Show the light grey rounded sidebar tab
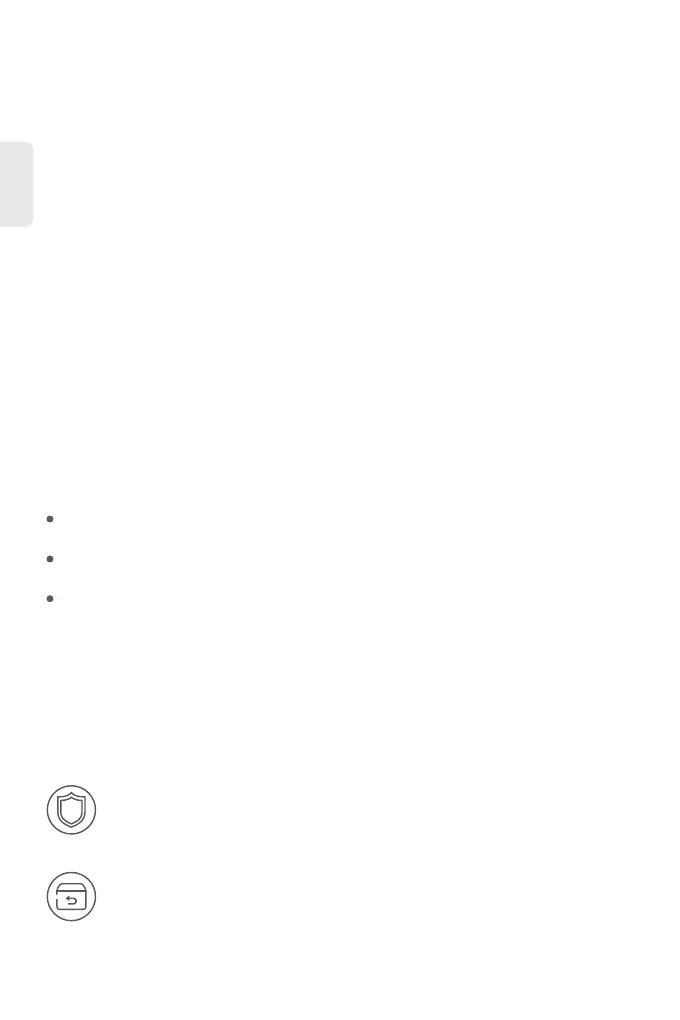Image resolution: width=680 pixels, height=1020 pixels. (x=16, y=184)
